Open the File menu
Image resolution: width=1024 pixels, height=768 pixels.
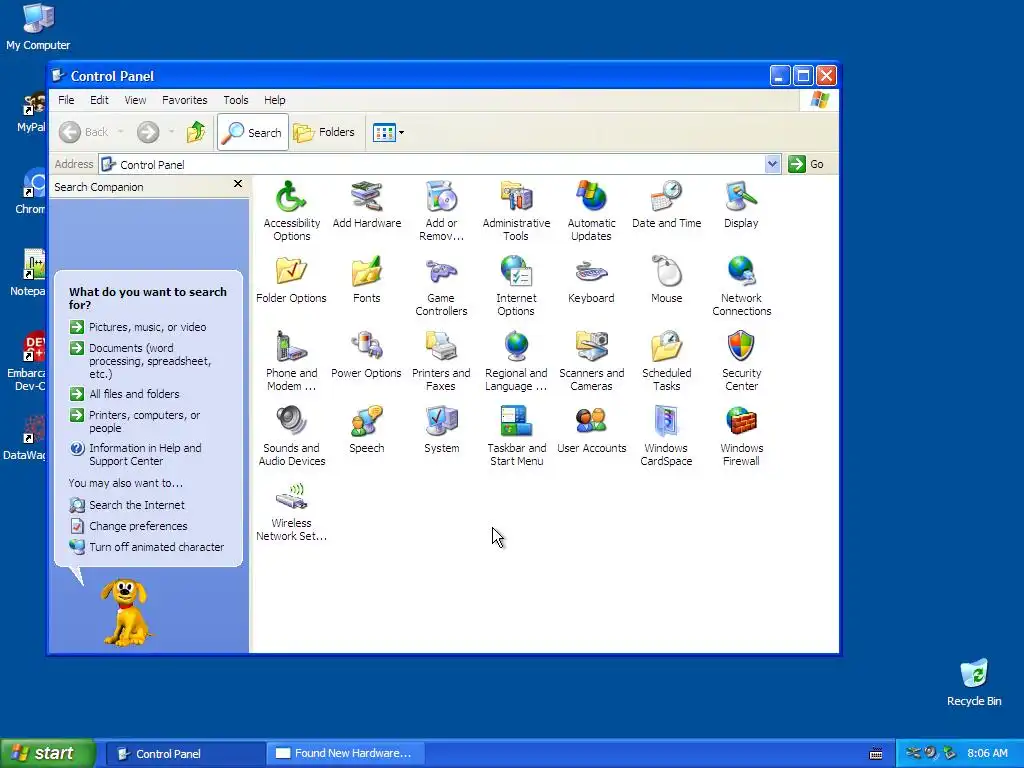pos(66,100)
